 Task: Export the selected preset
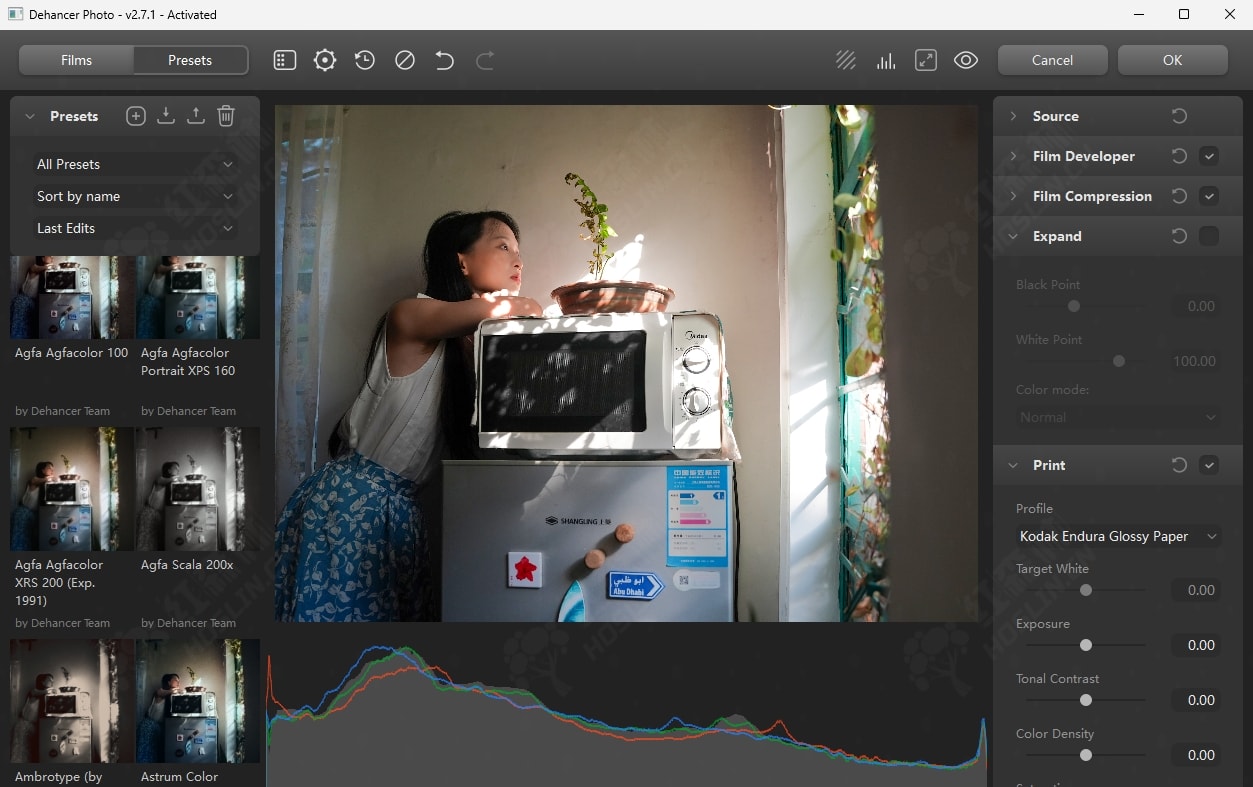(x=196, y=116)
